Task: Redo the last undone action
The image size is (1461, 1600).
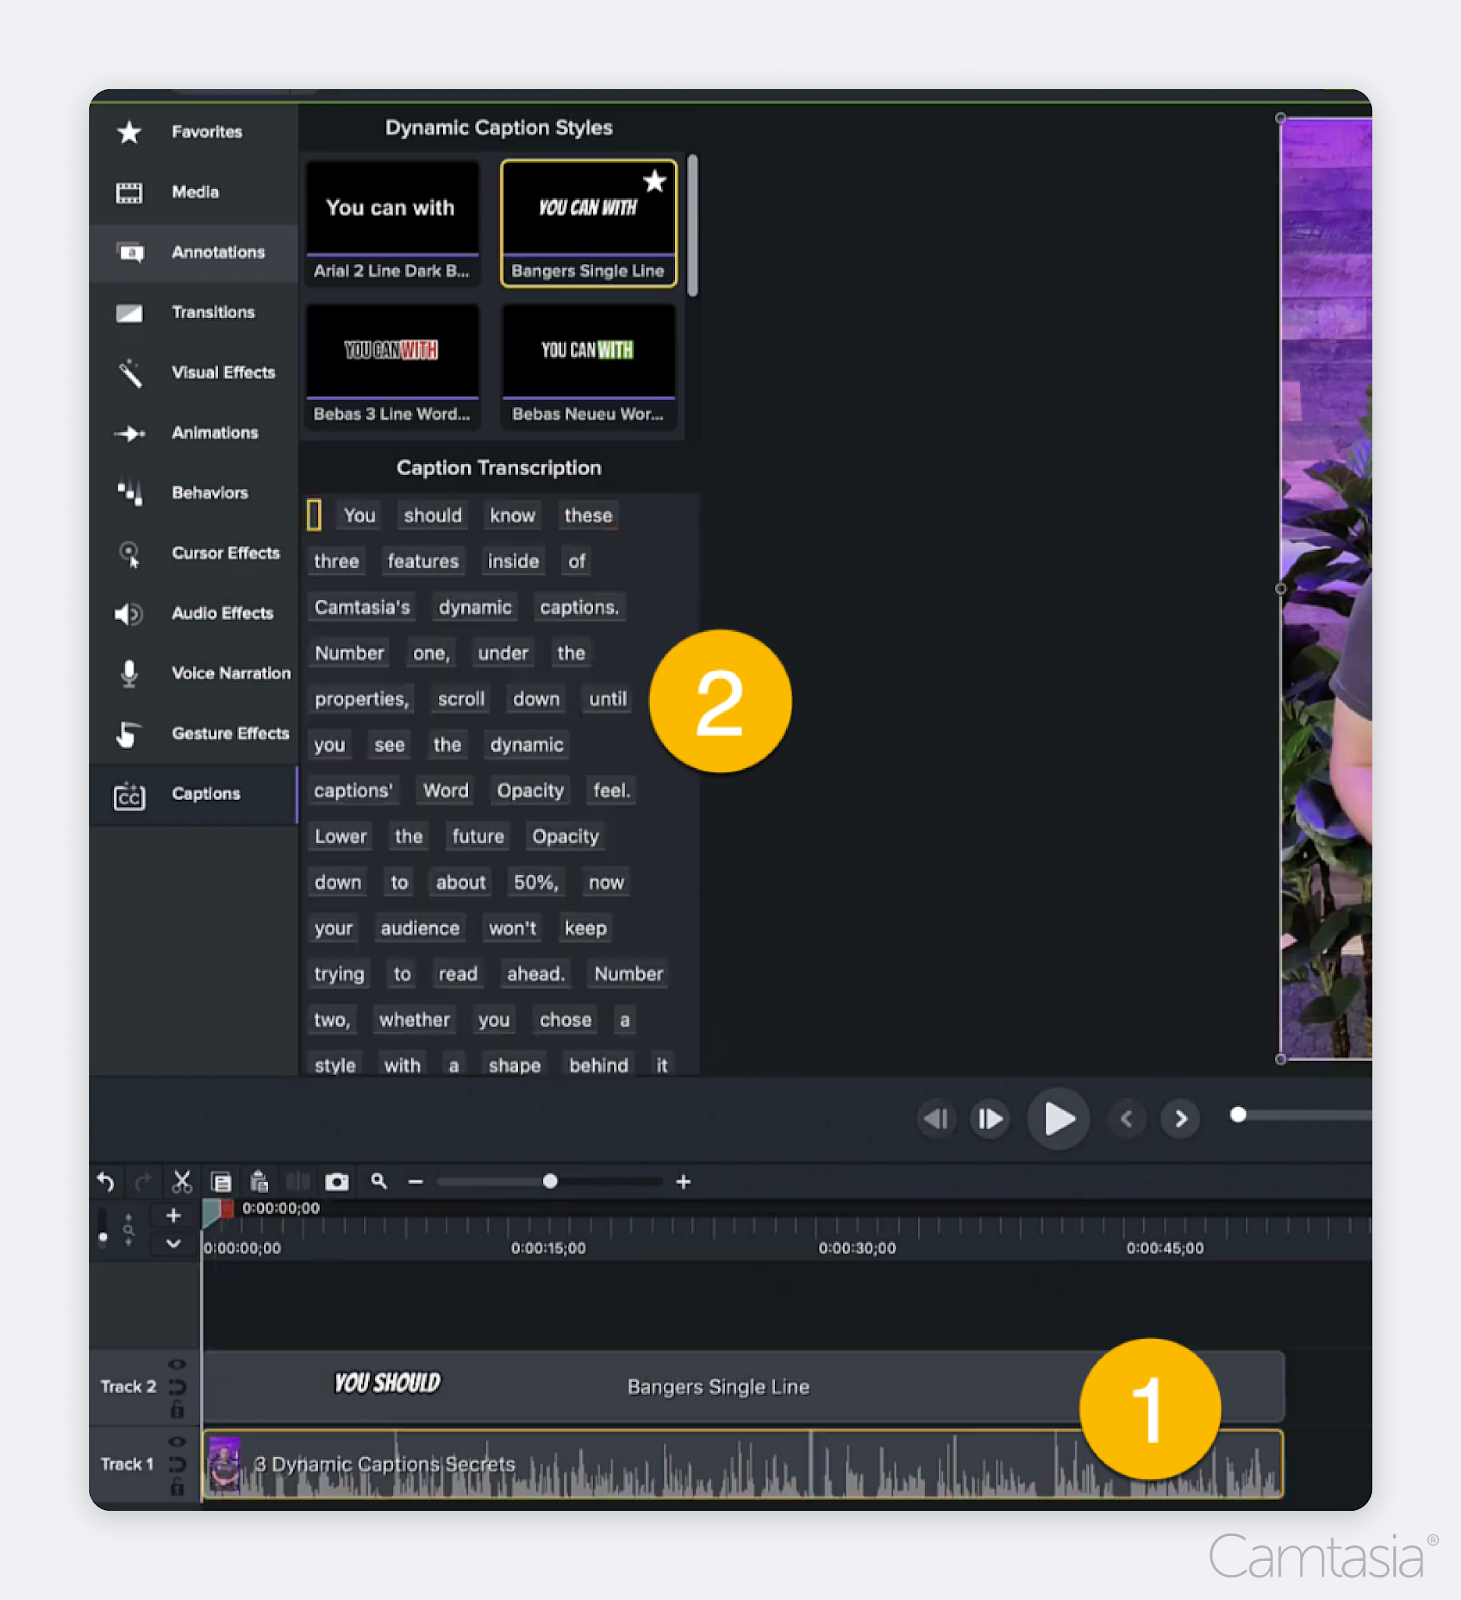Action: click(143, 1182)
